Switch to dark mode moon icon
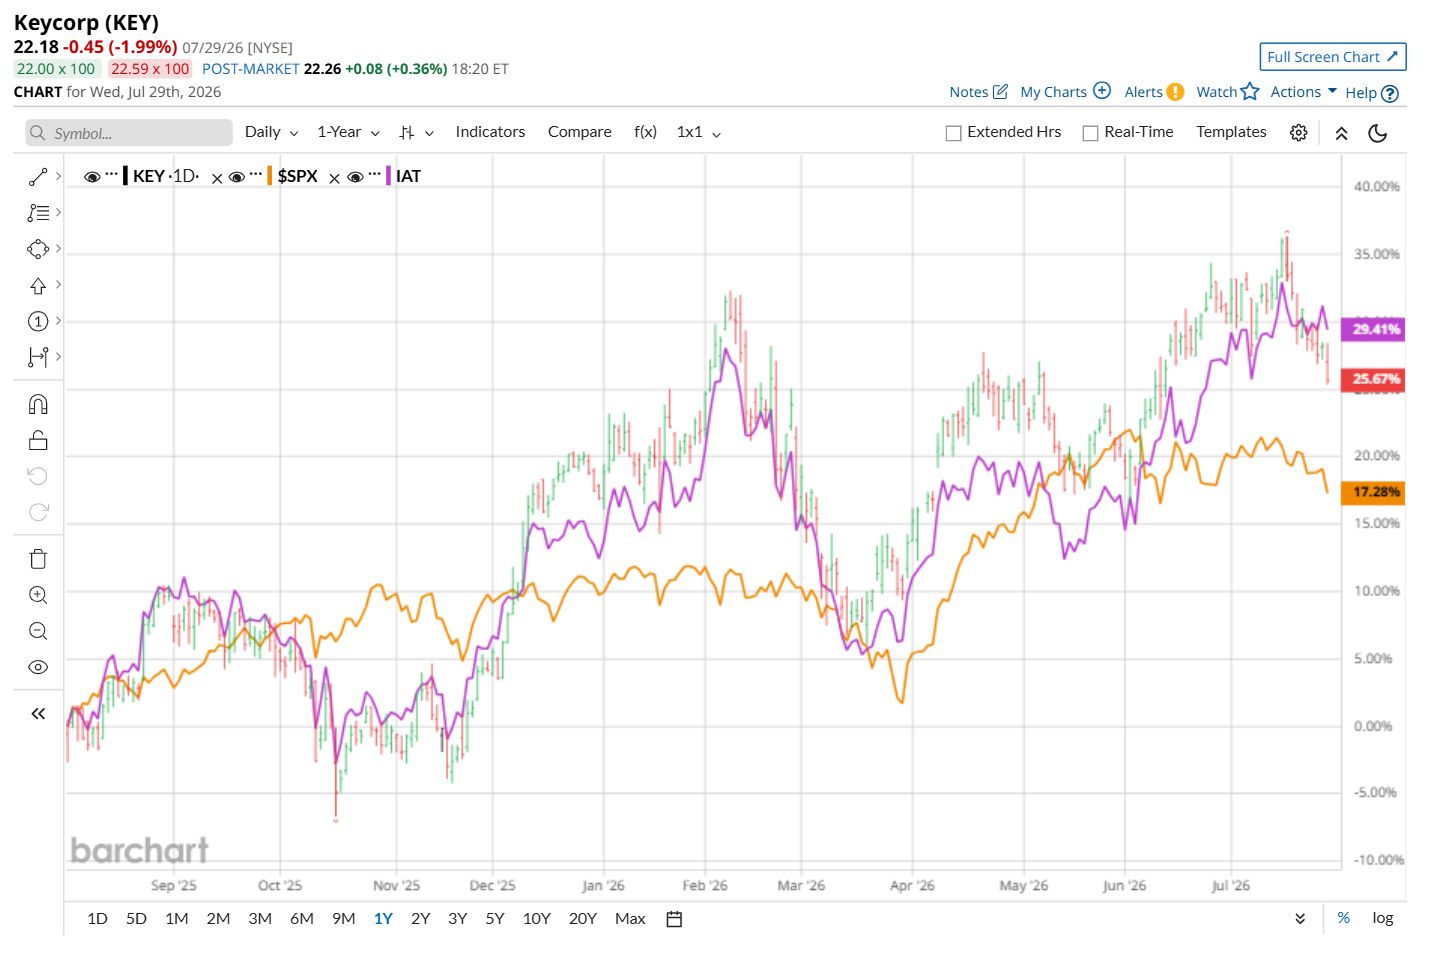This screenshot has height=959, width=1439. point(1377,133)
